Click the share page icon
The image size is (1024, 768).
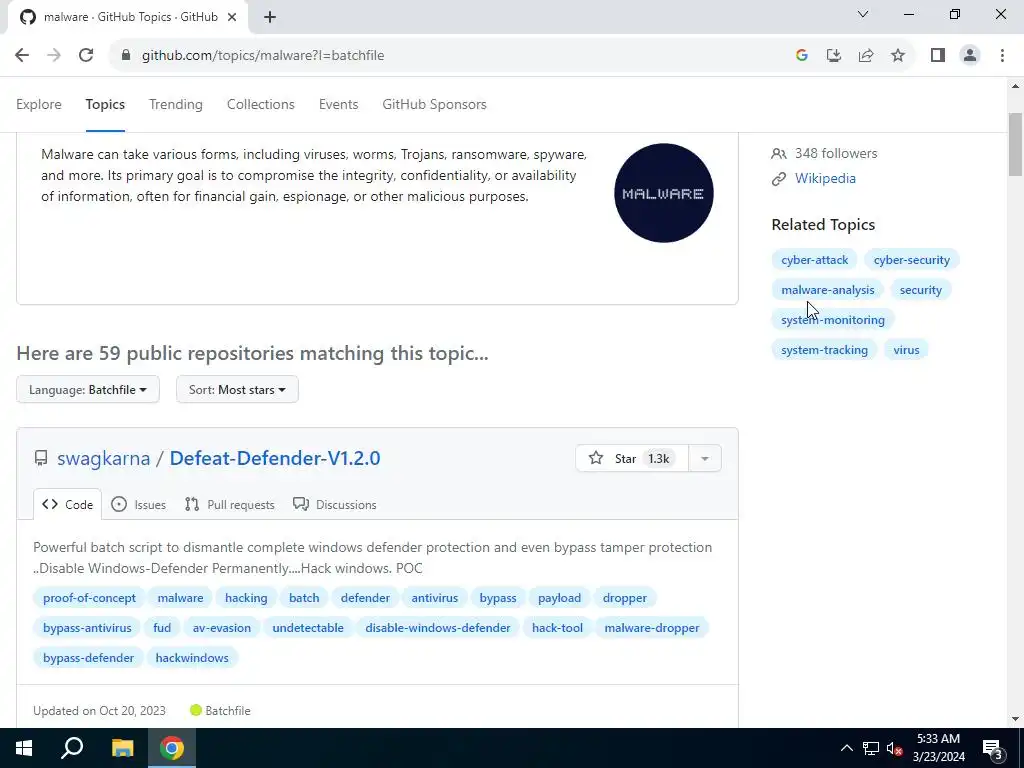pos(866,56)
